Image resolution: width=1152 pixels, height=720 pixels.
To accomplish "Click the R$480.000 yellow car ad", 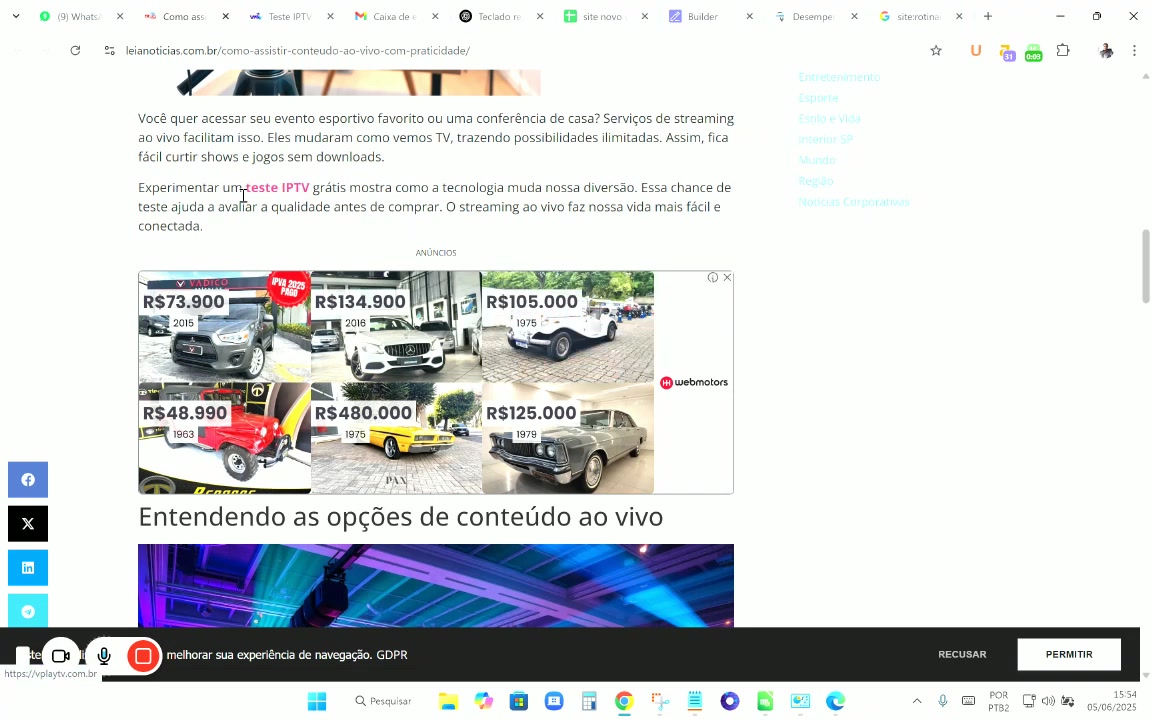I will coord(396,438).
